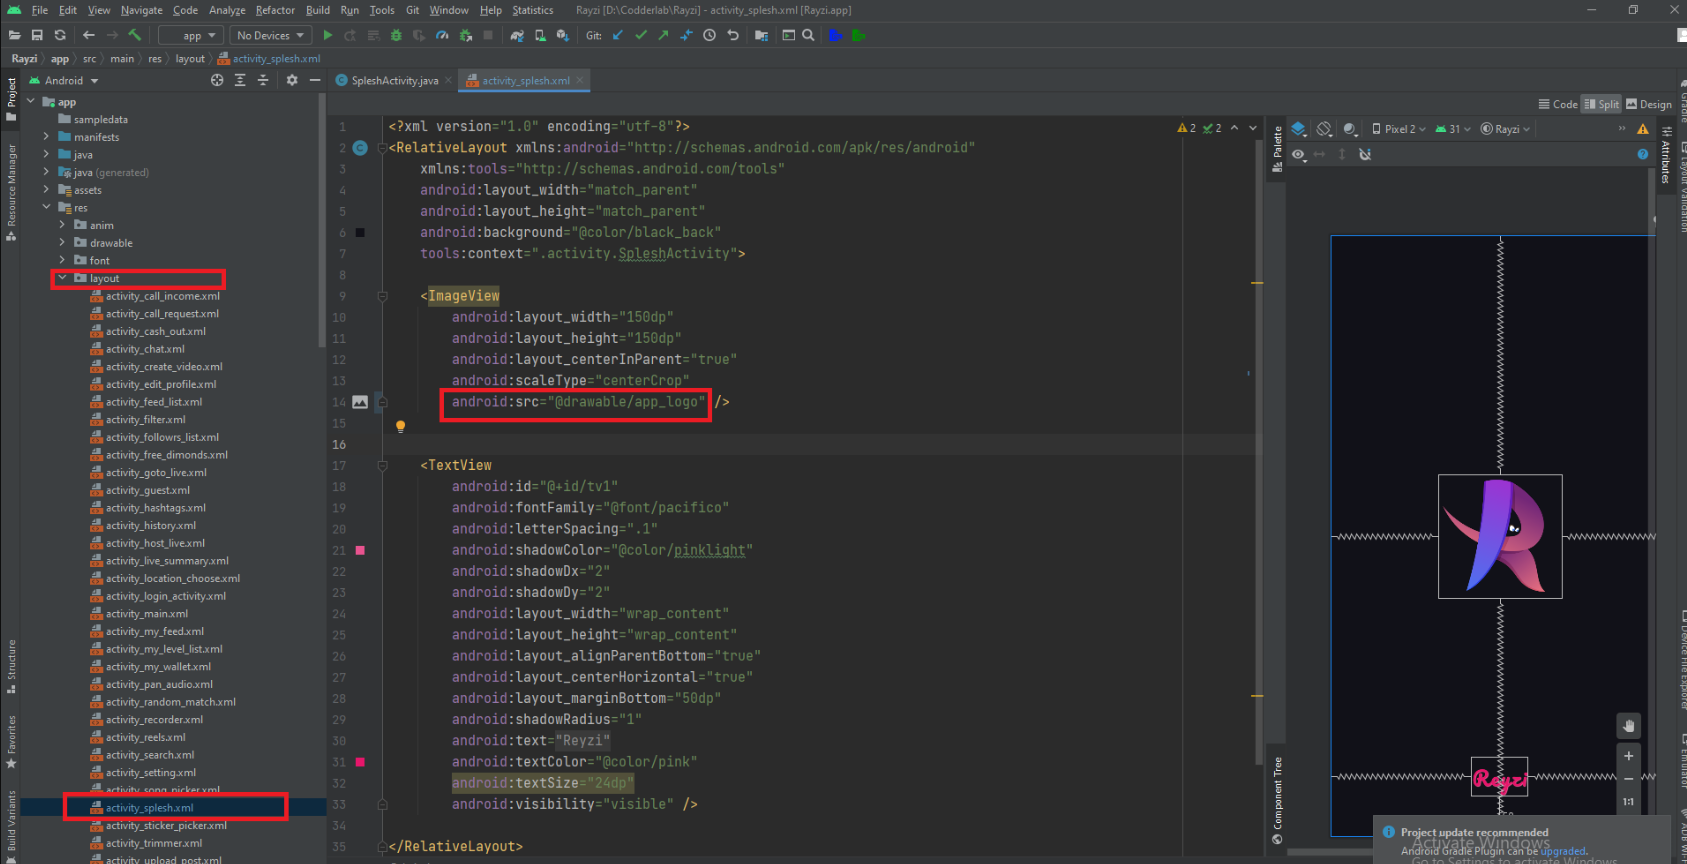Click the 'upgraded' link in notification
Viewport: 1687px width, 864px height.
pos(1562,851)
